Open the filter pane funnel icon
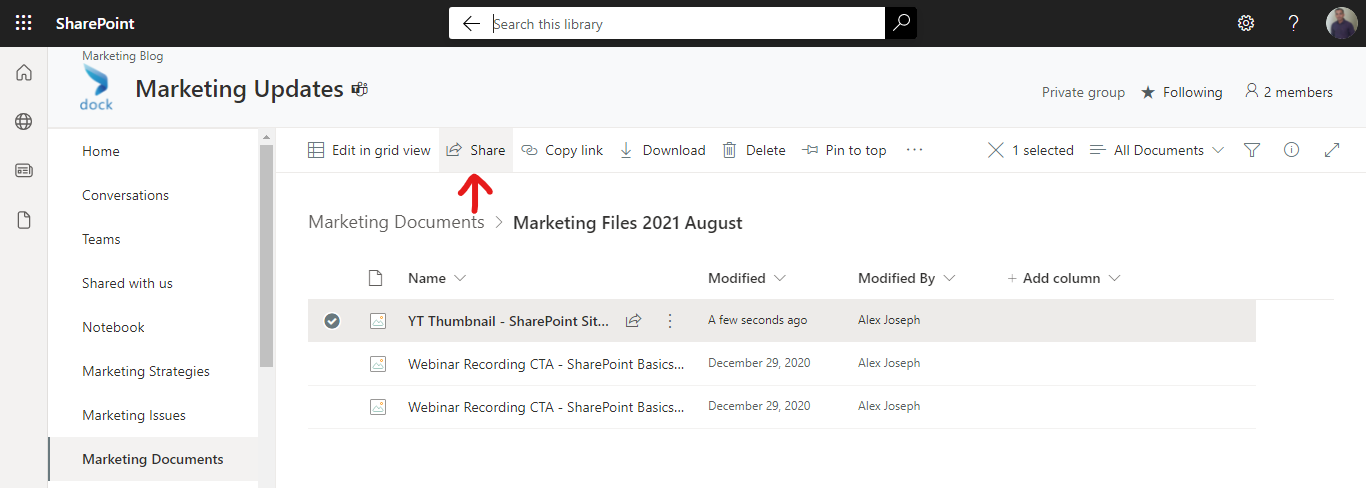 click(1252, 150)
